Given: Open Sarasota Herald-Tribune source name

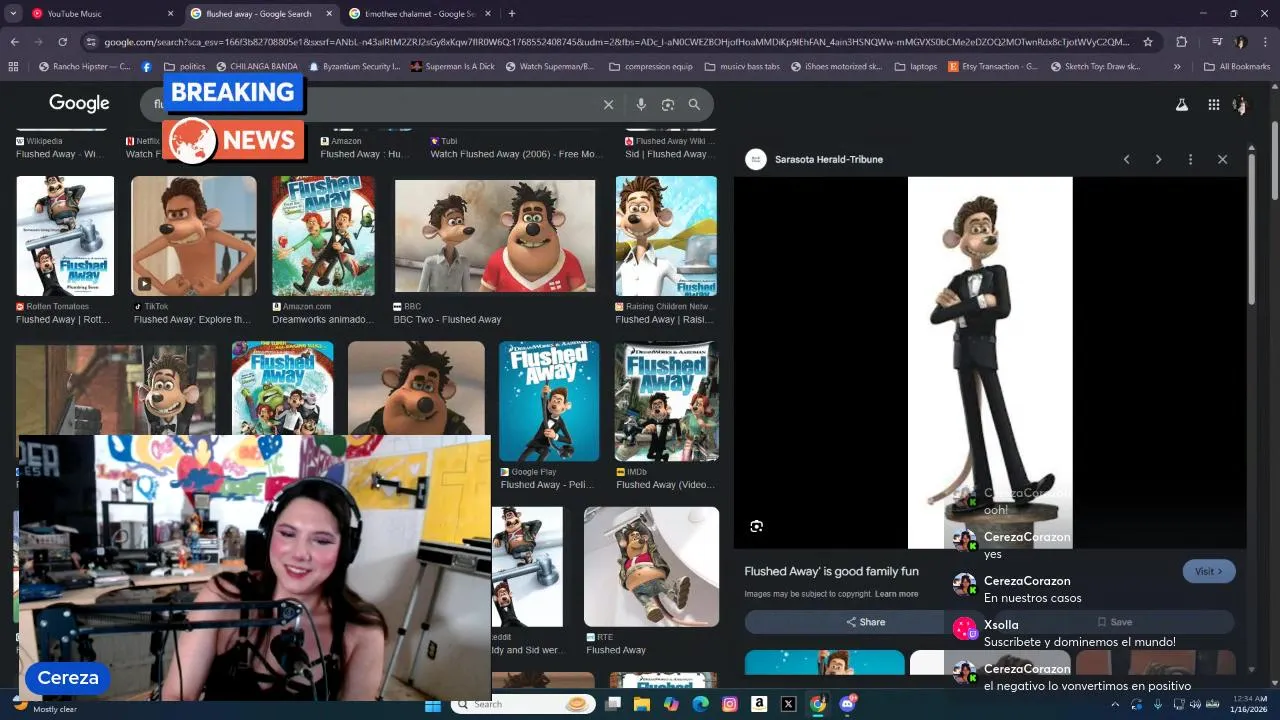Looking at the screenshot, I should click(828, 159).
